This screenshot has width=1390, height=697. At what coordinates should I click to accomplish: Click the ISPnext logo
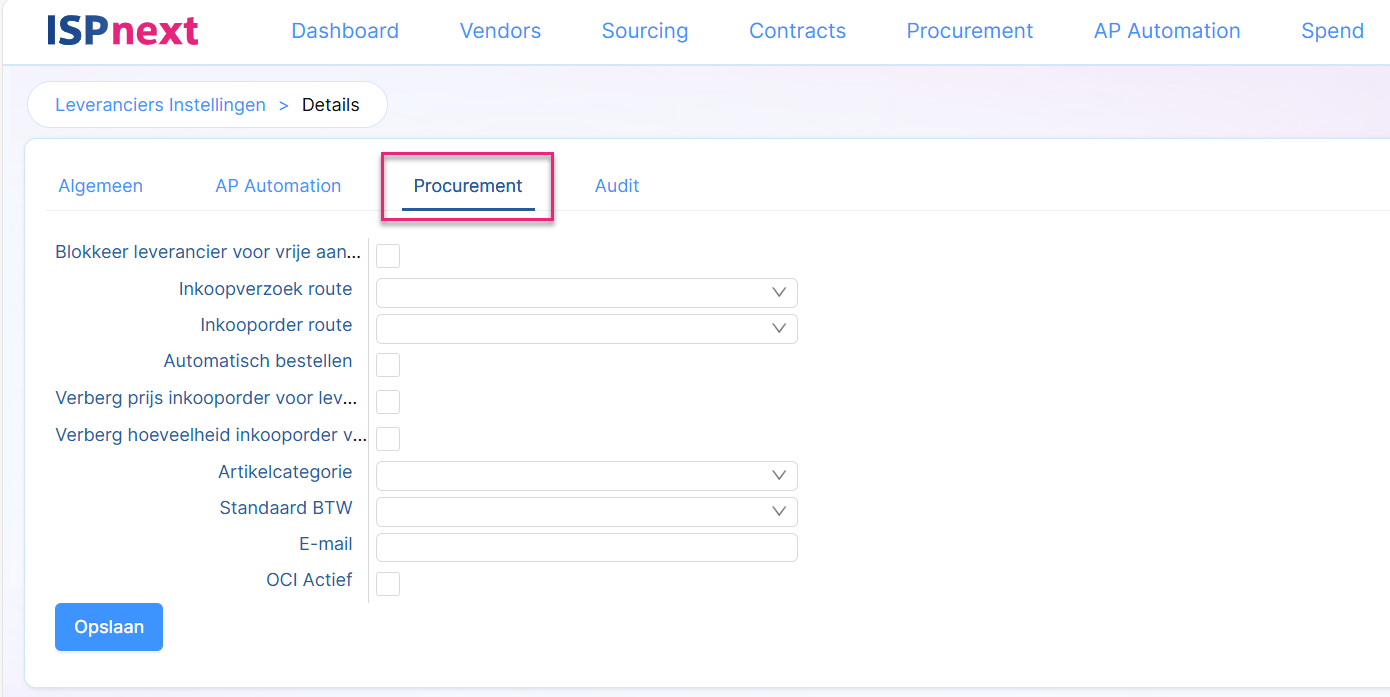(122, 31)
